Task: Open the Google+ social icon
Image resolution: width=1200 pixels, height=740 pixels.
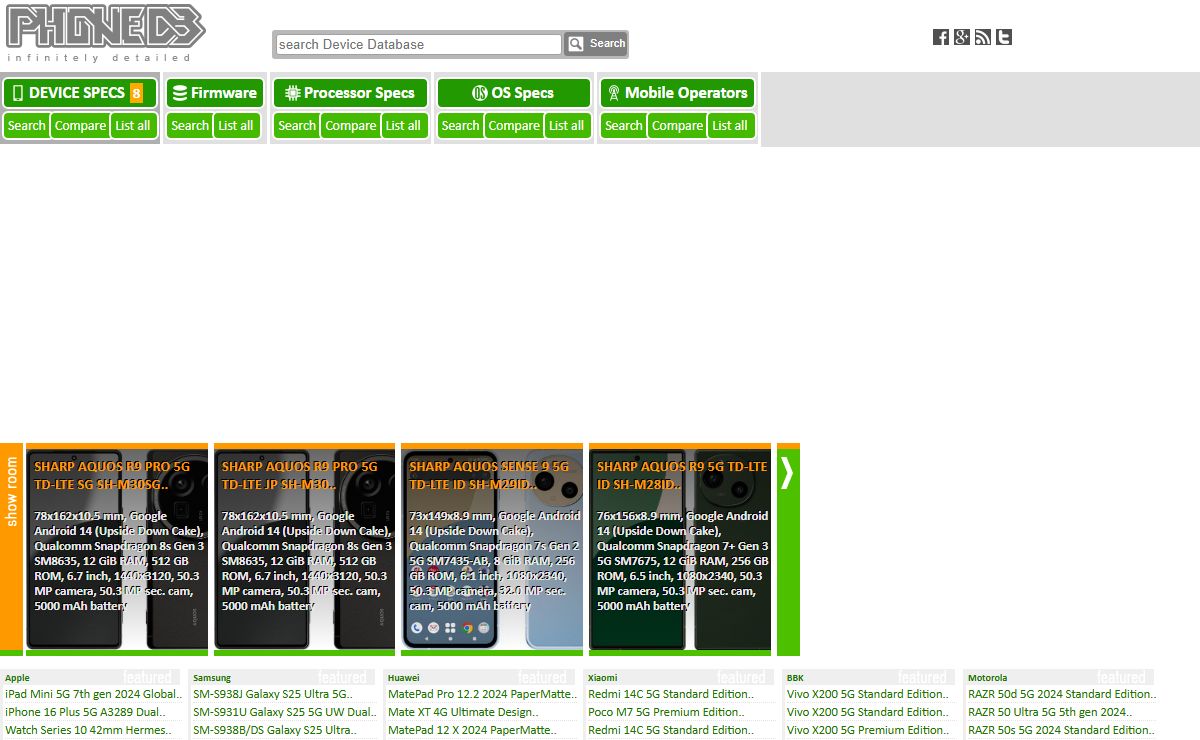Action: [962, 37]
